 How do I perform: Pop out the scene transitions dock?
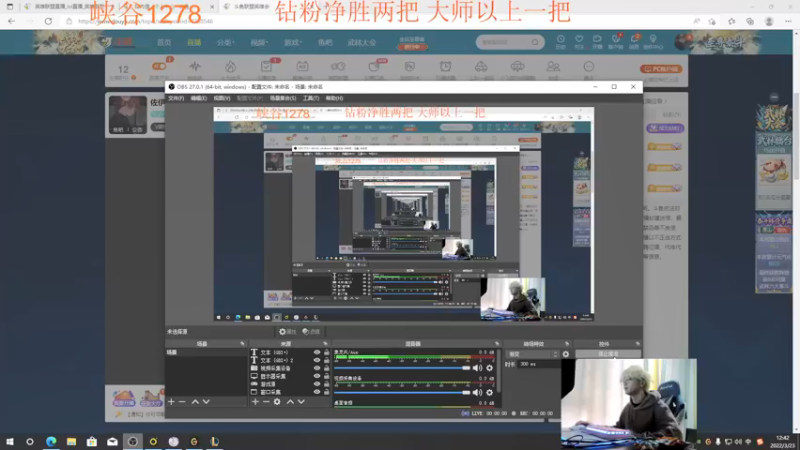click(x=567, y=344)
